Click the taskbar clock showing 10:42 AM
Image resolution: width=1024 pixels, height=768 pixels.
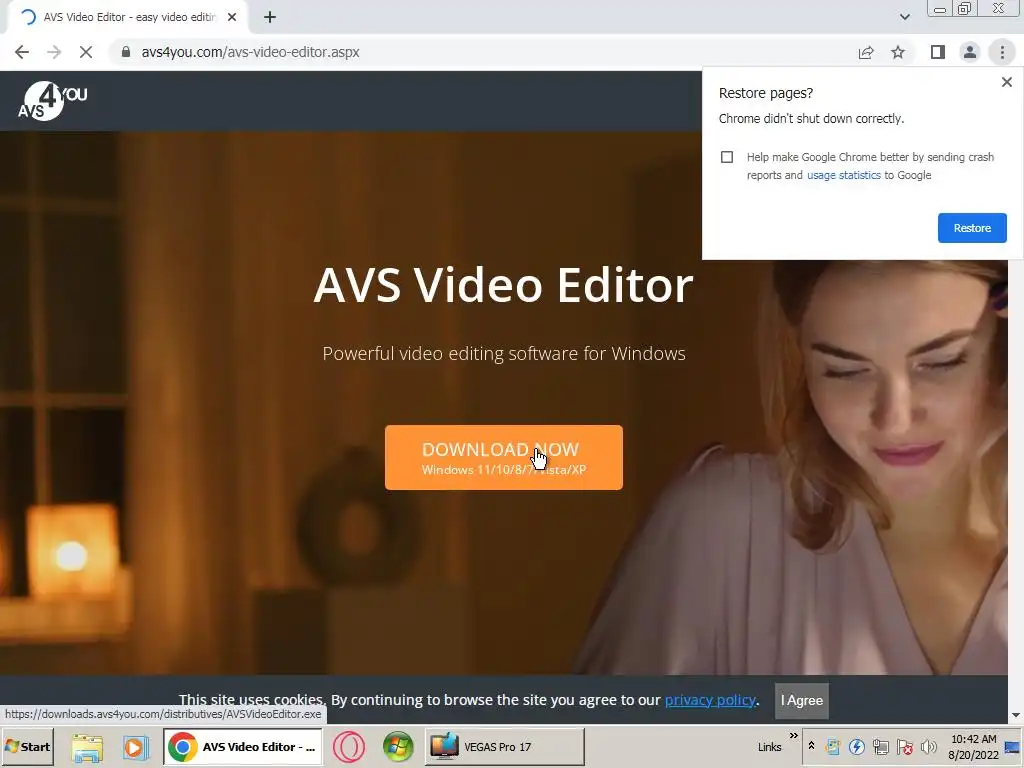point(973,746)
